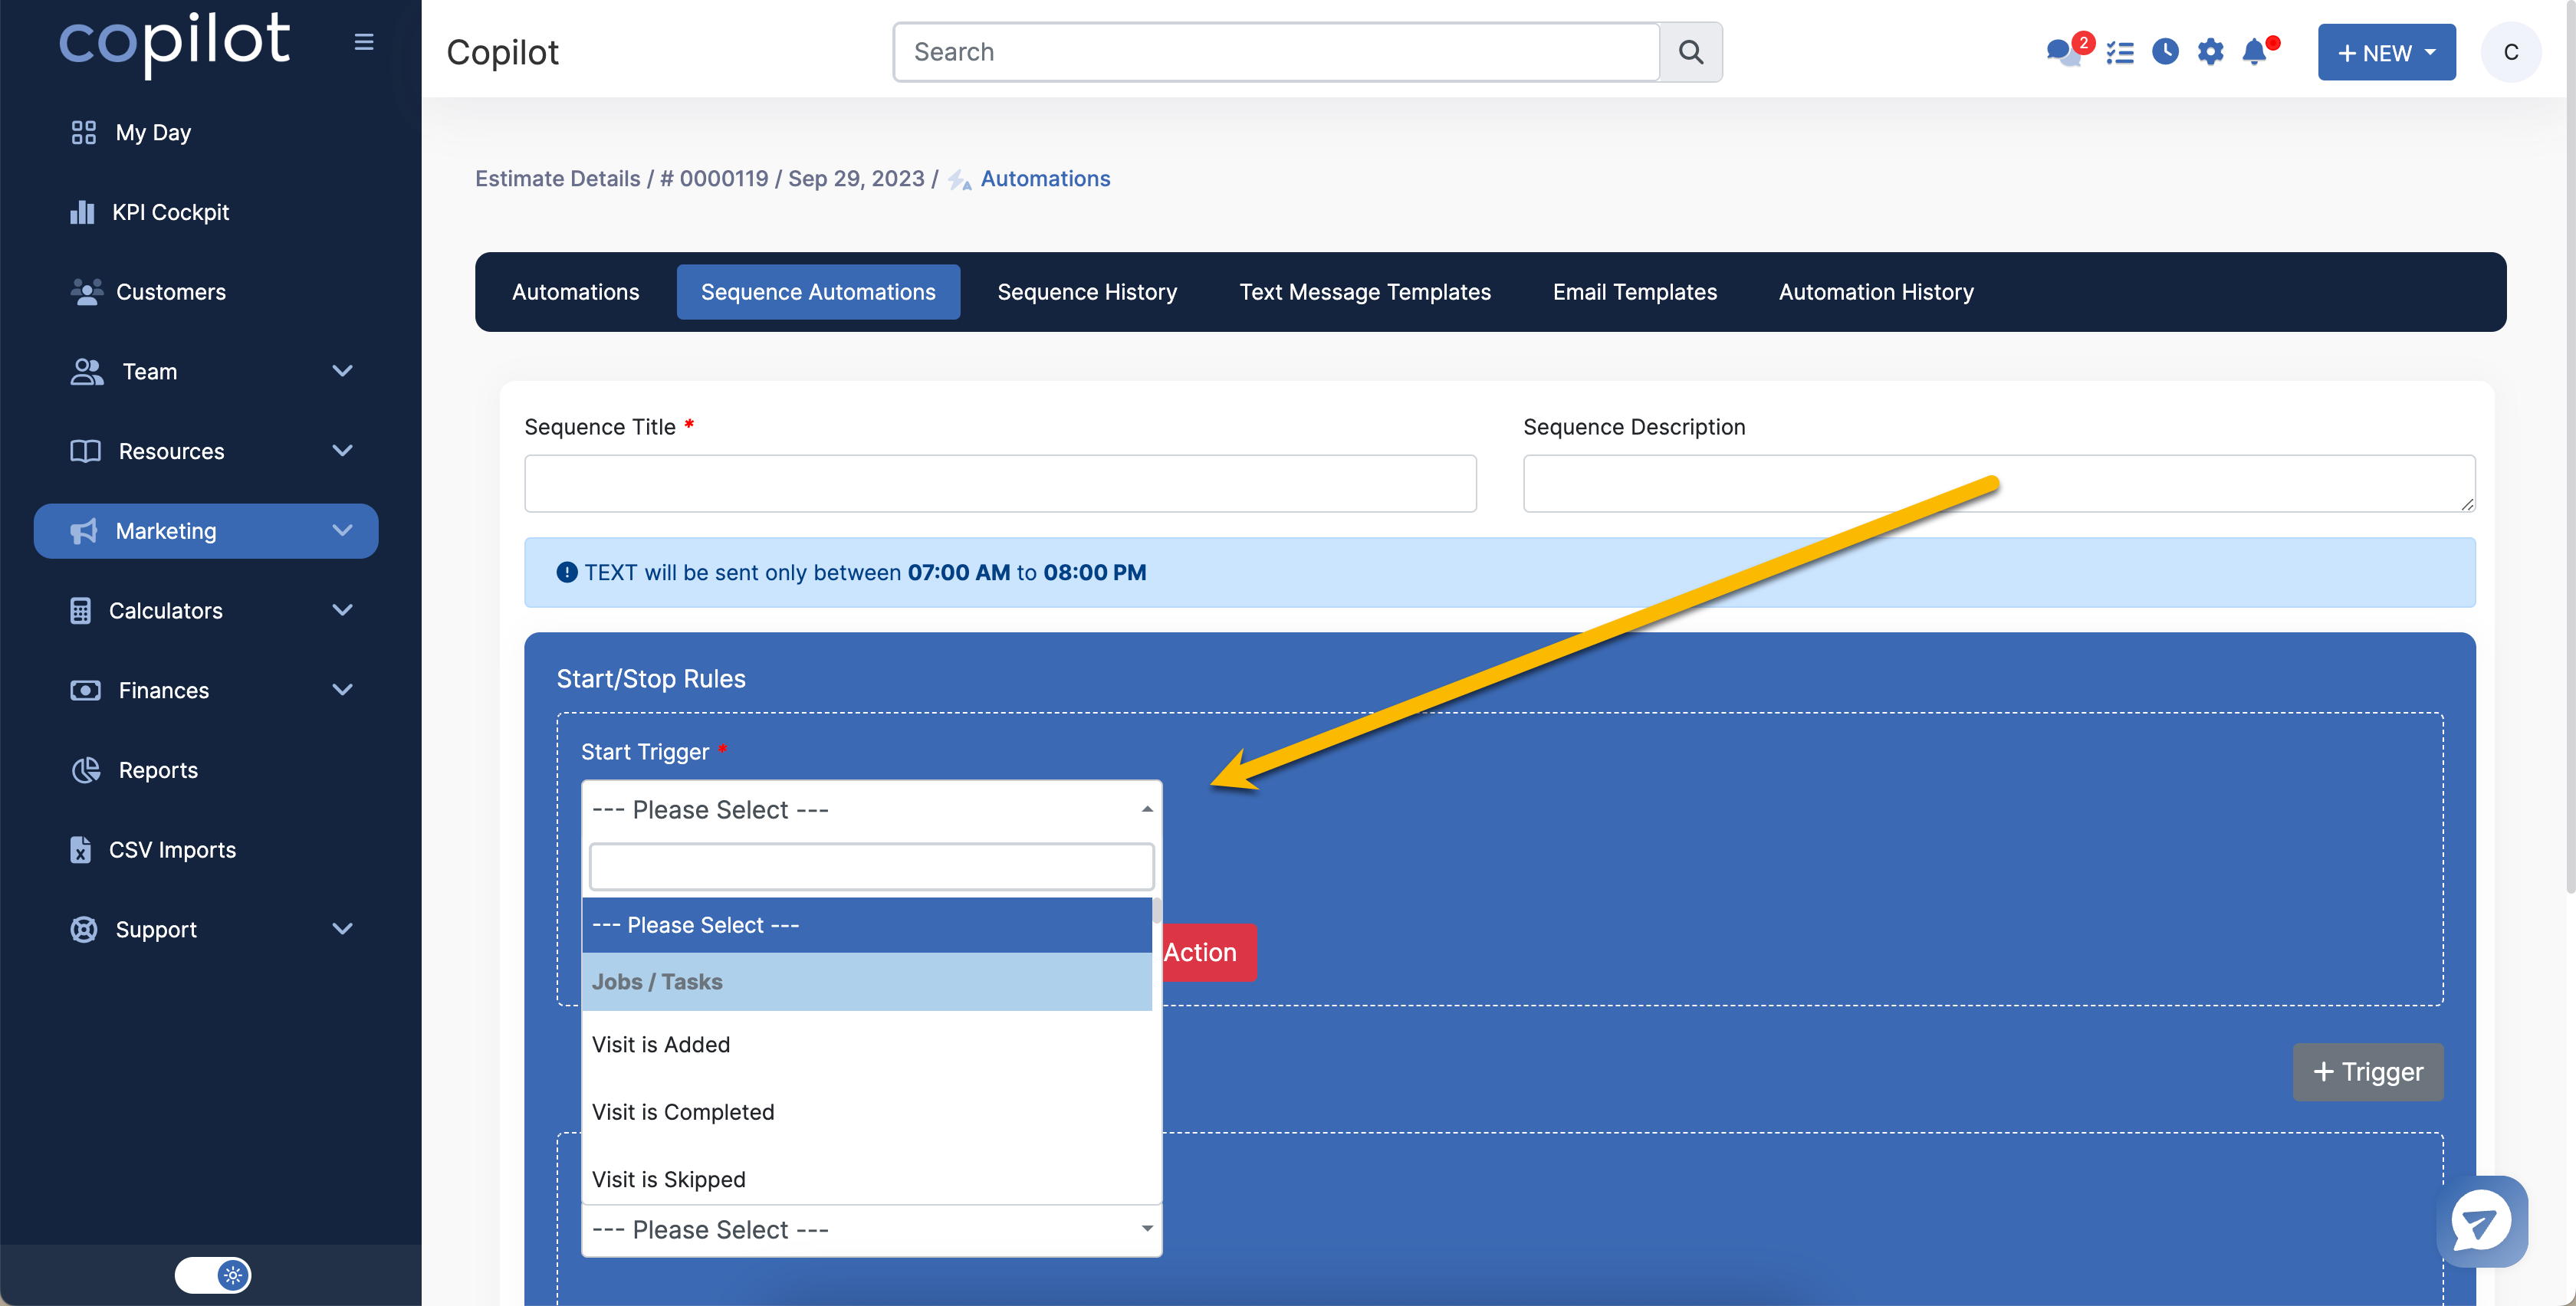The image size is (2576, 1306).
Task: Click the search magnifier button
Action: [x=1691, y=52]
